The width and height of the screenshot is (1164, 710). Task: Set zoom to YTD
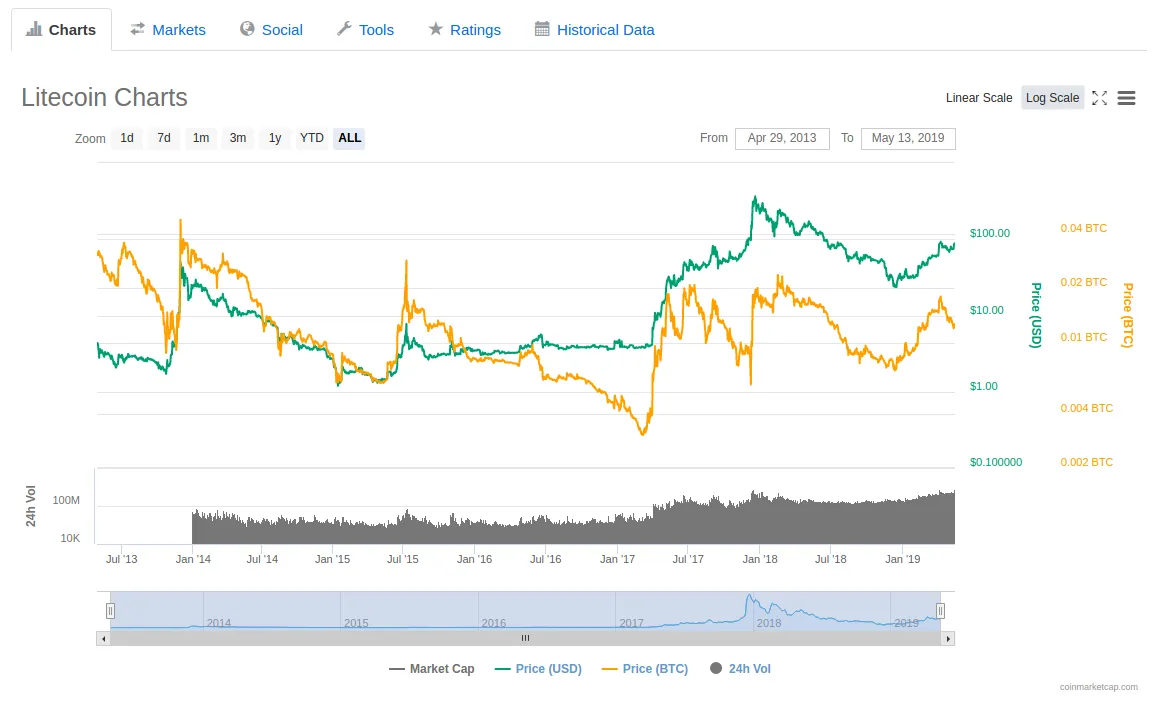[312, 138]
